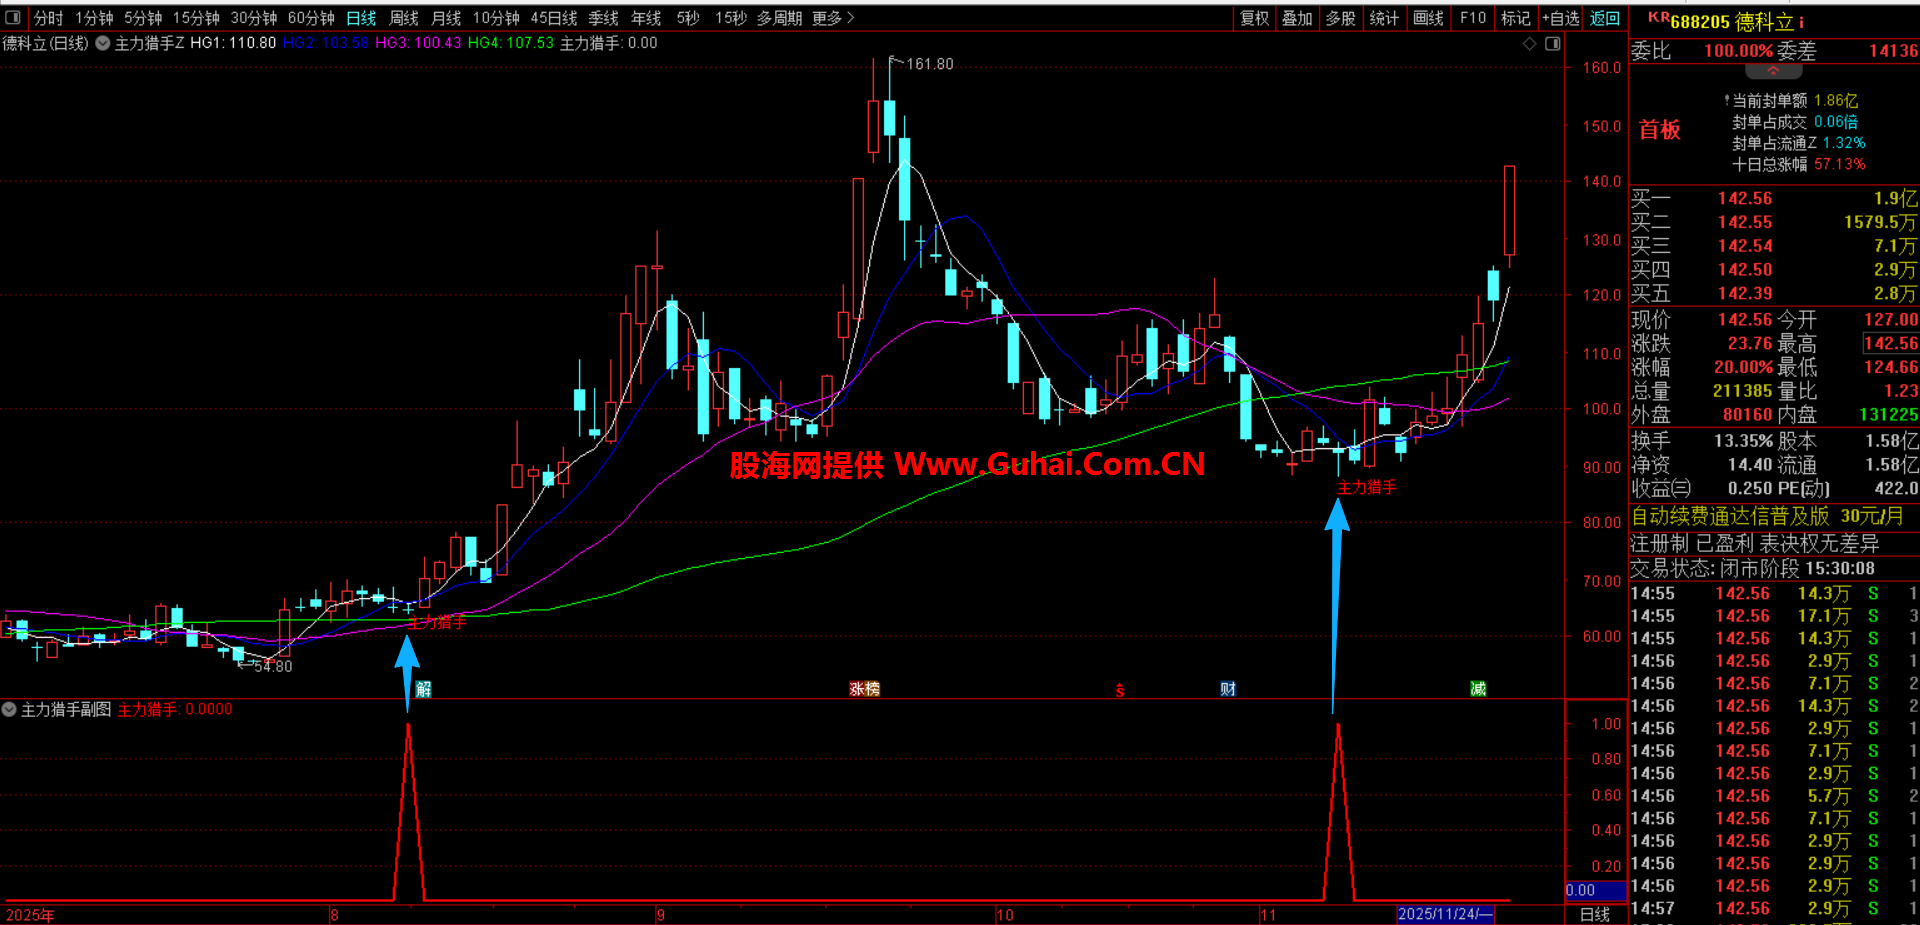This screenshot has height=925, width=1920.
Task: Switch to the 周线 weekly period
Action: [x=404, y=18]
